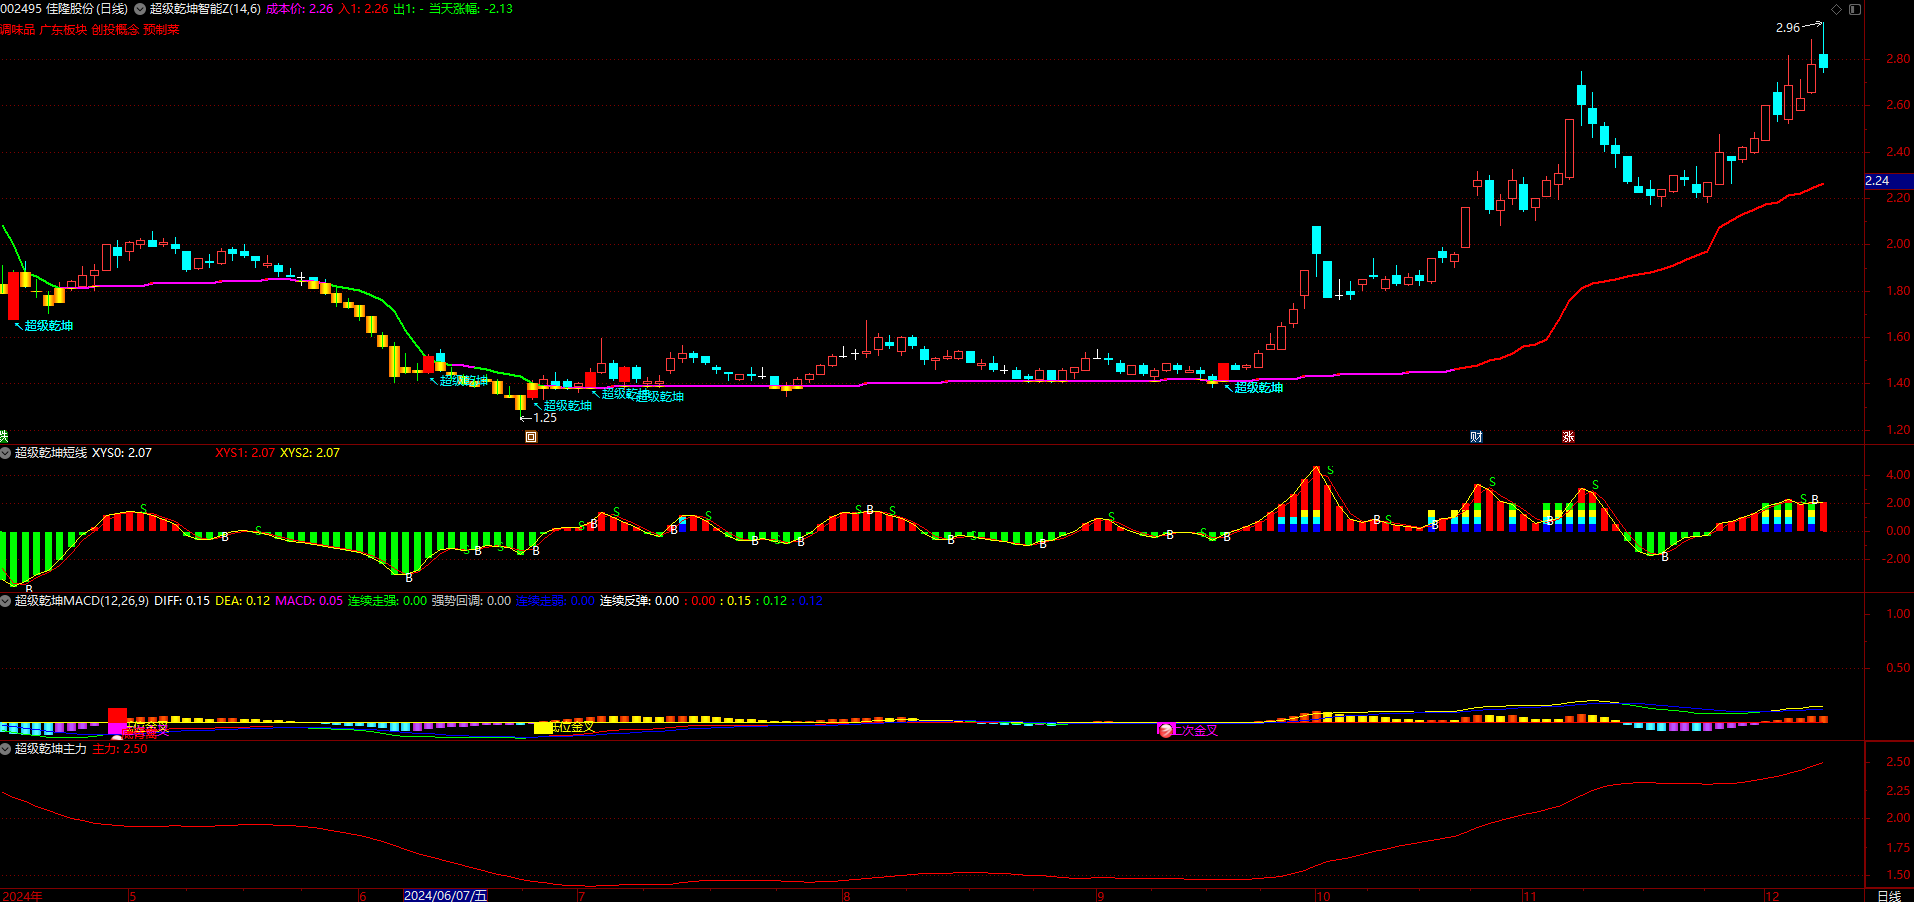Click the 2024/06/07/五 date marker
The height and width of the screenshot is (902, 1914).
pyautogui.click(x=445, y=895)
